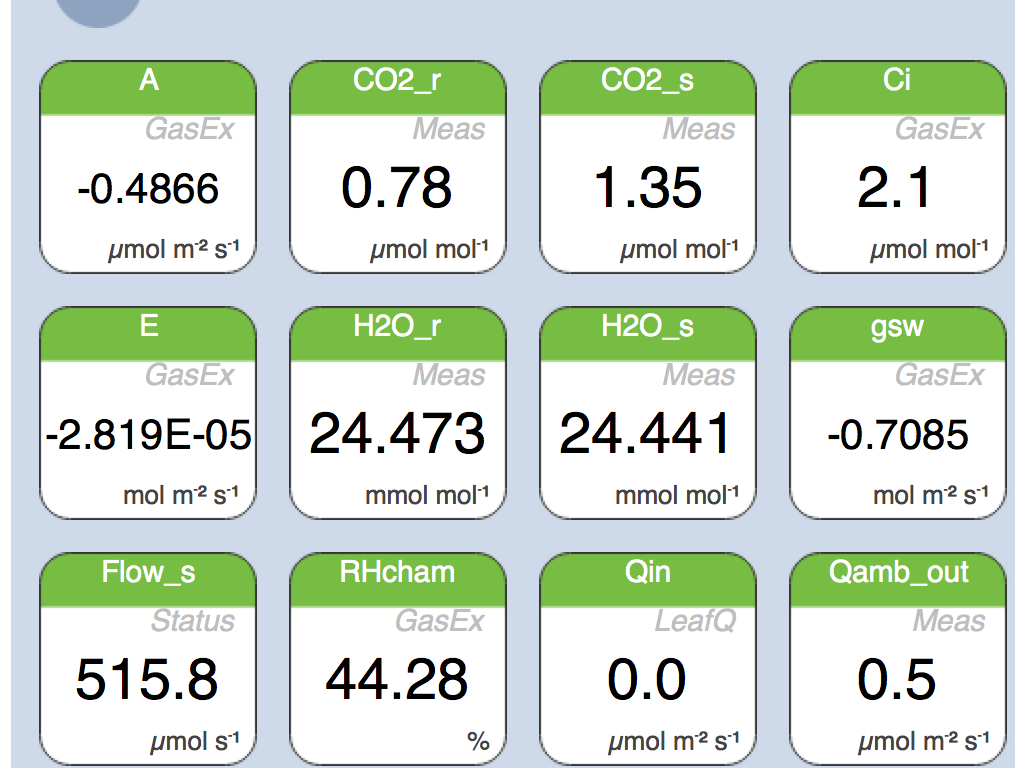1022x768 pixels.
Task: Click the RHcham humidity tile
Action: (x=398, y=659)
